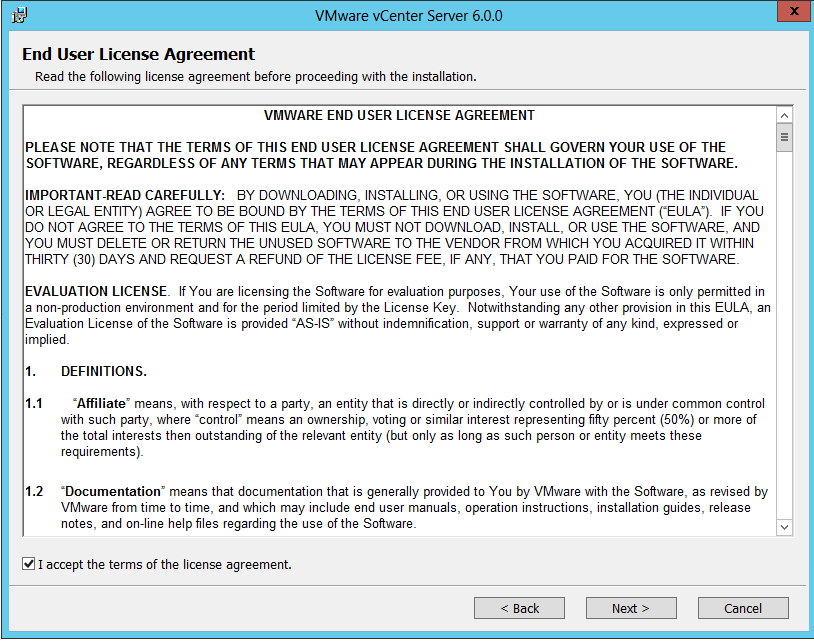
Task: Click the VMWARE END USER LICENSE AGREEMENT heading
Action: [x=399, y=115]
